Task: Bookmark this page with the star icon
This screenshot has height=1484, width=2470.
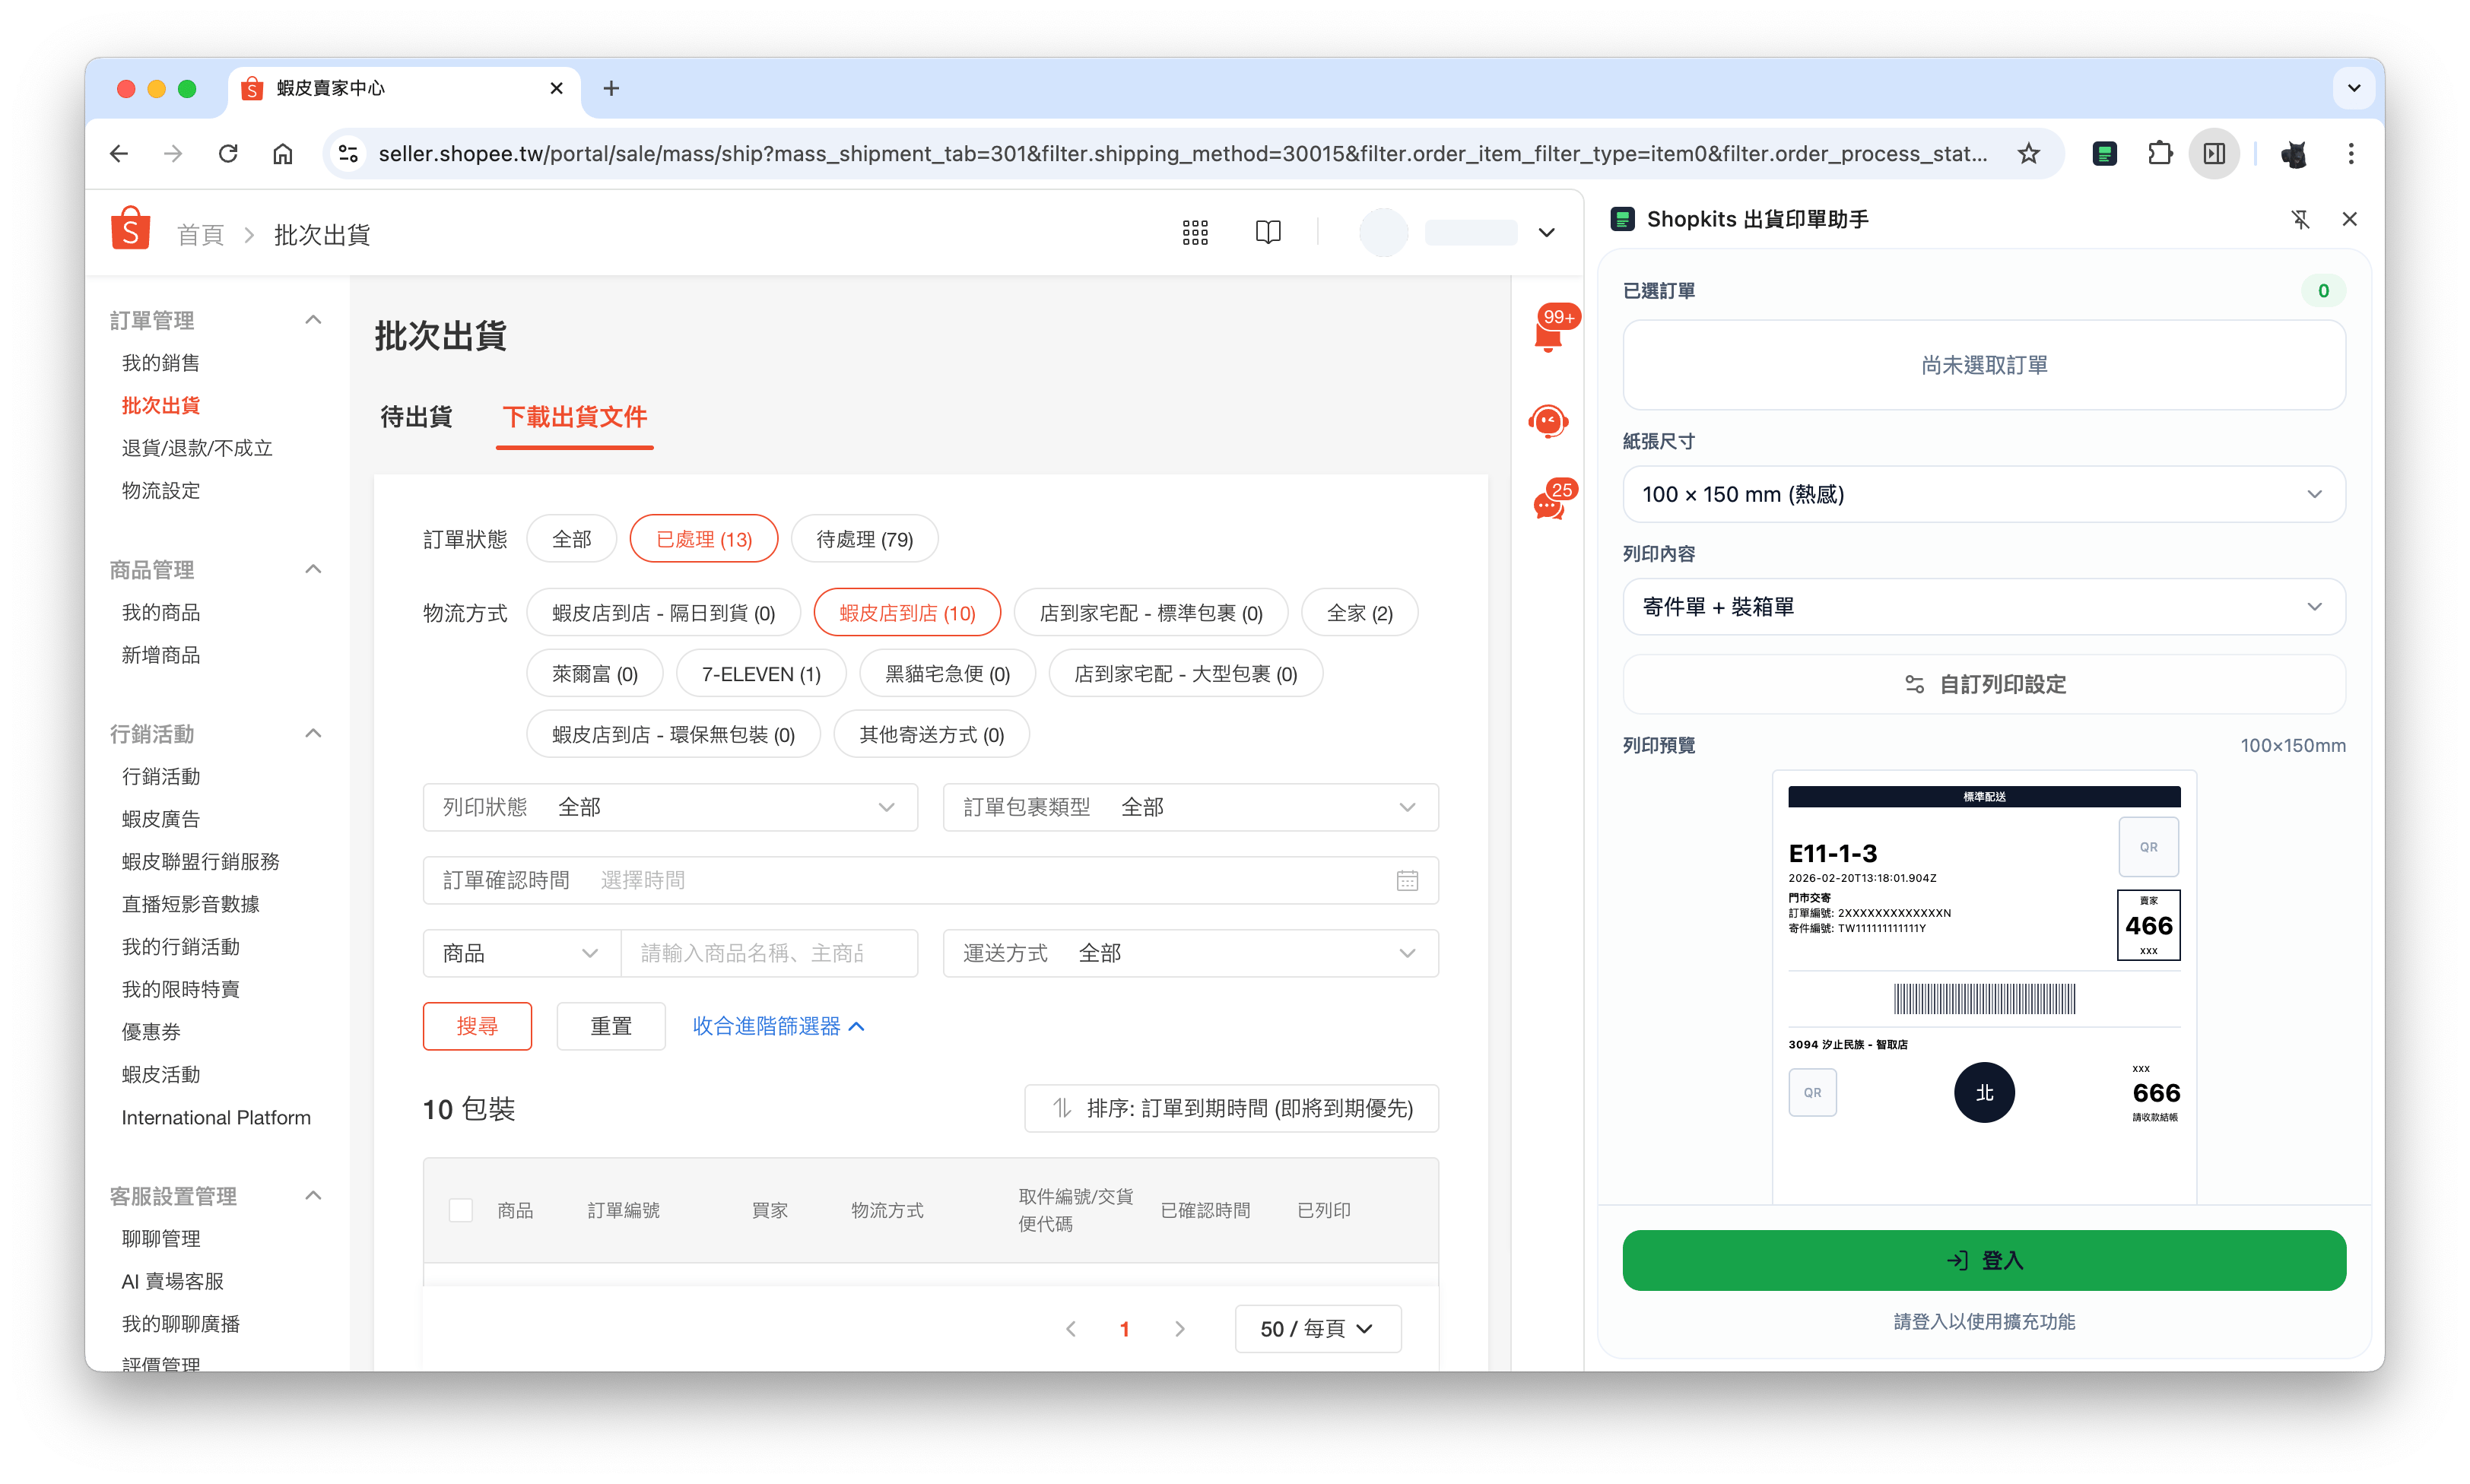Action: tap(2028, 153)
